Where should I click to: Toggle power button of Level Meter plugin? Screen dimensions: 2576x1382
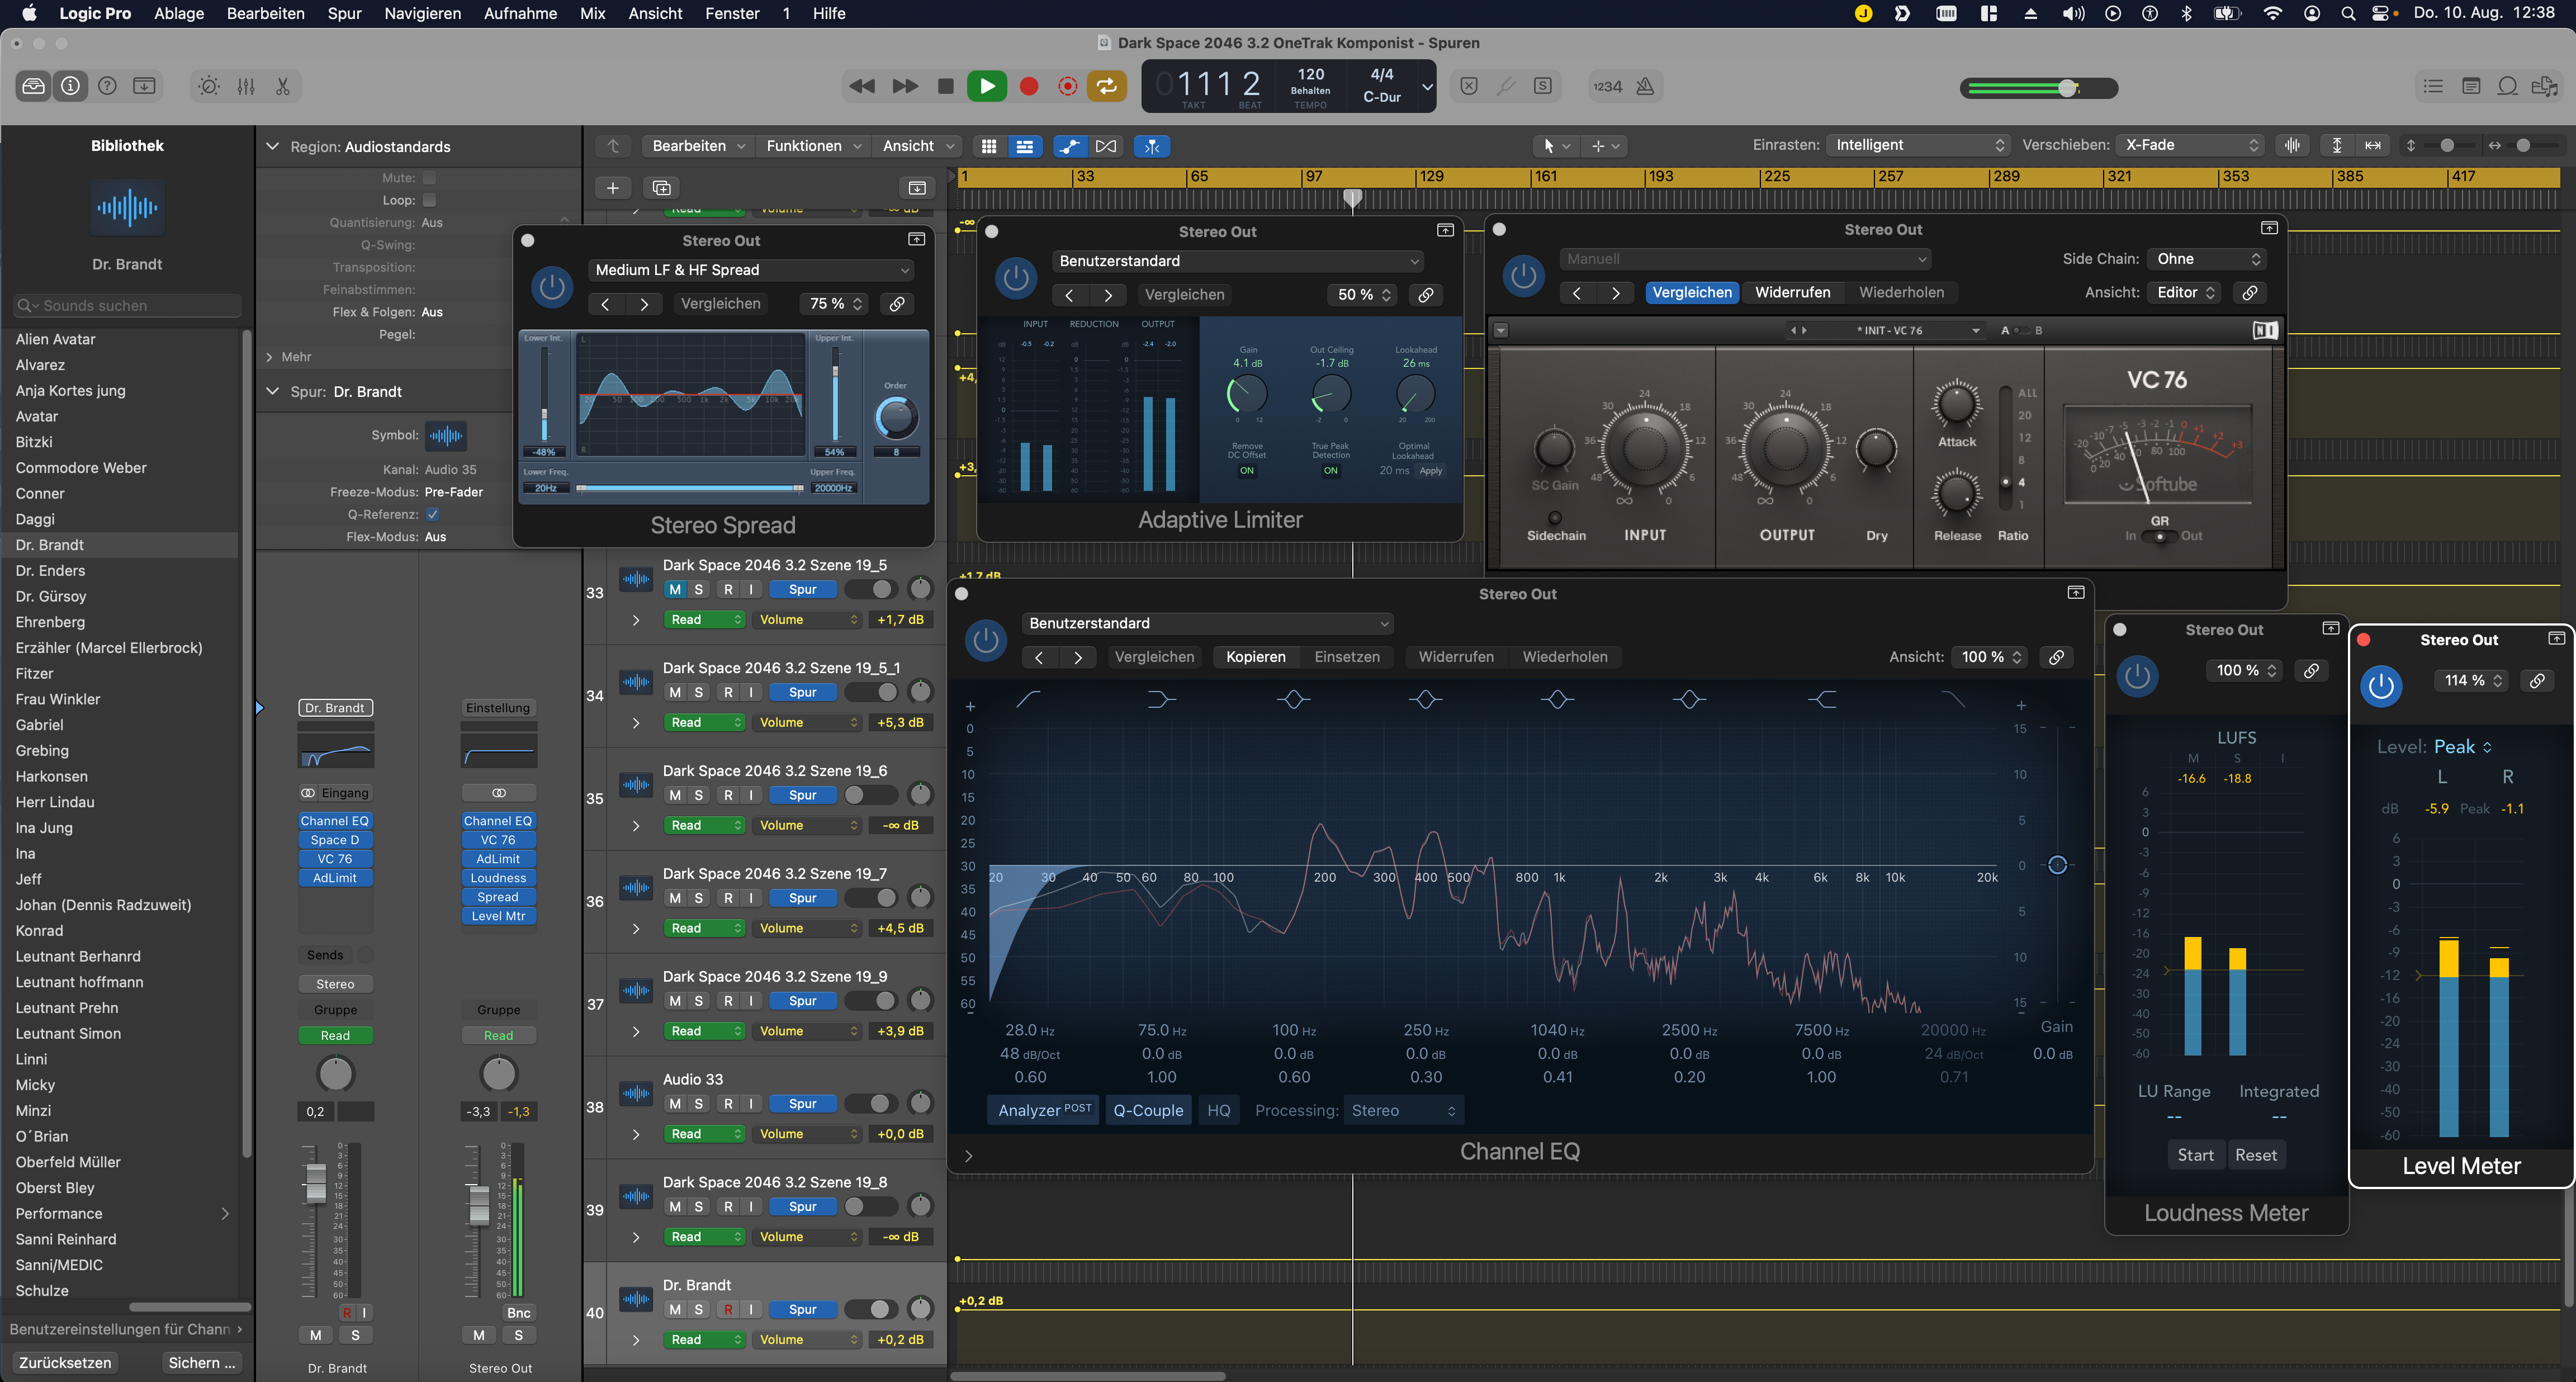tap(2381, 686)
